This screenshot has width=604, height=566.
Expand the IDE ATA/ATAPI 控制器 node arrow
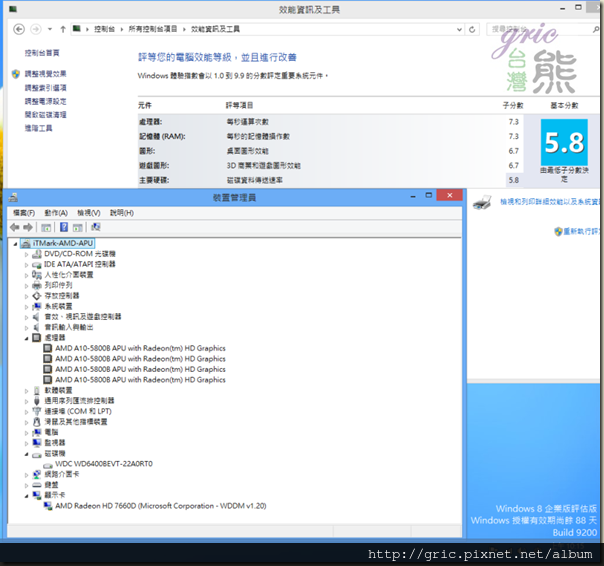[x=26, y=265]
